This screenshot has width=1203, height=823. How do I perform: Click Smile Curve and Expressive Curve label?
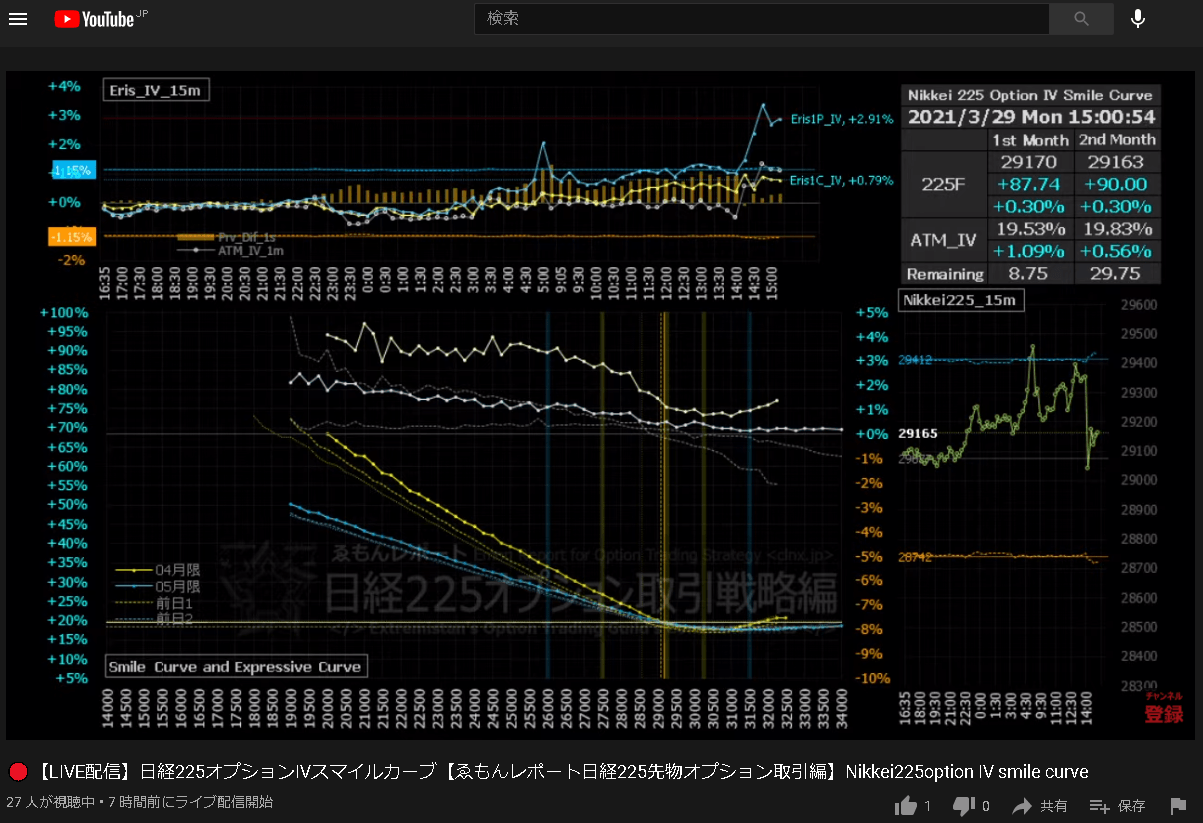point(235,667)
